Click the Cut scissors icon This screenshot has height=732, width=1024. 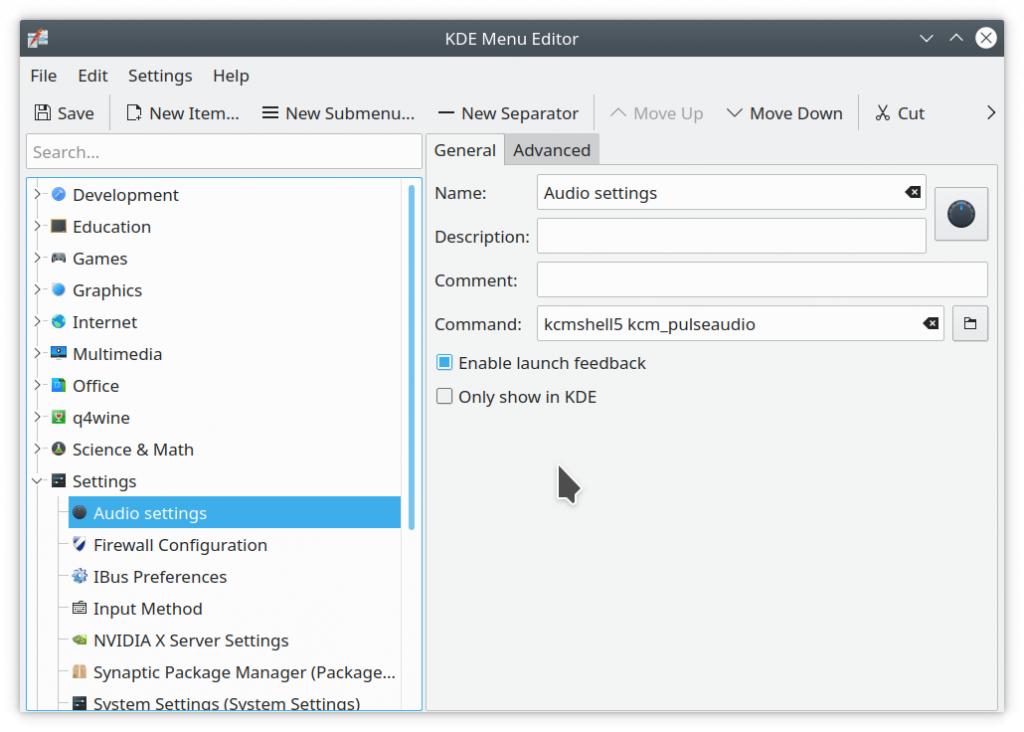882,113
